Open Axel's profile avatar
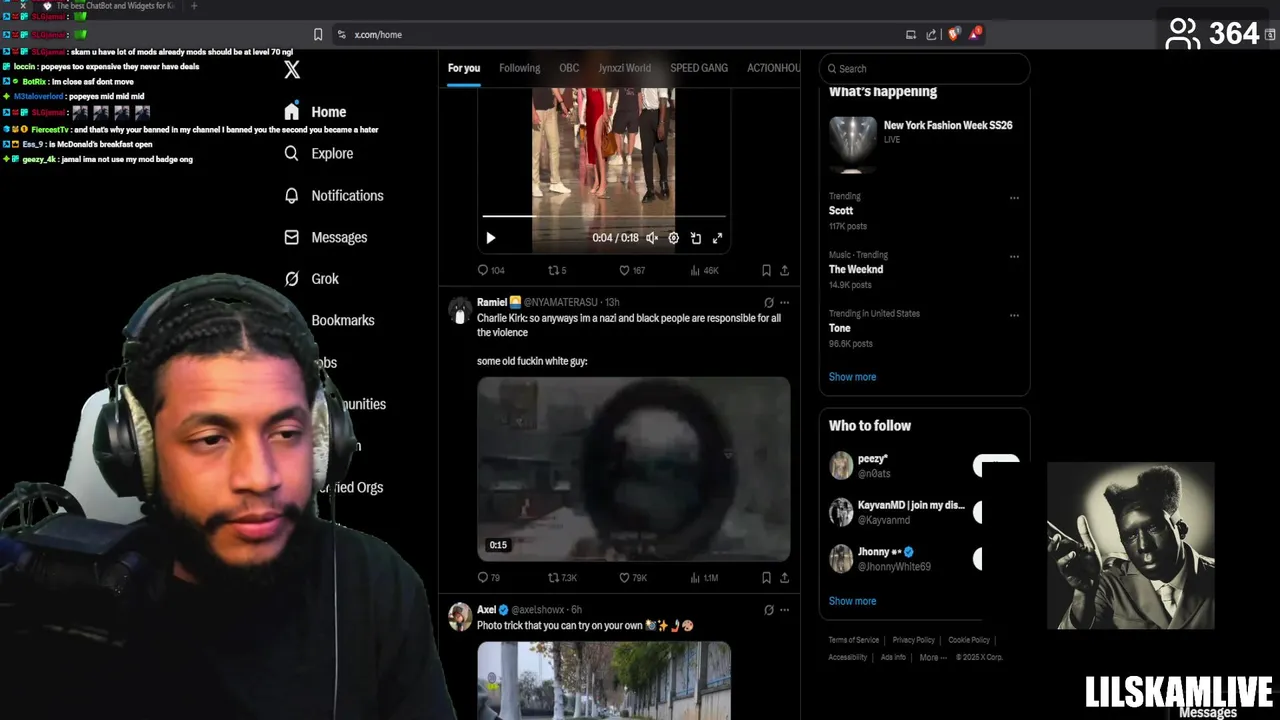The width and height of the screenshot is (1280, 720). coord(460,616)
